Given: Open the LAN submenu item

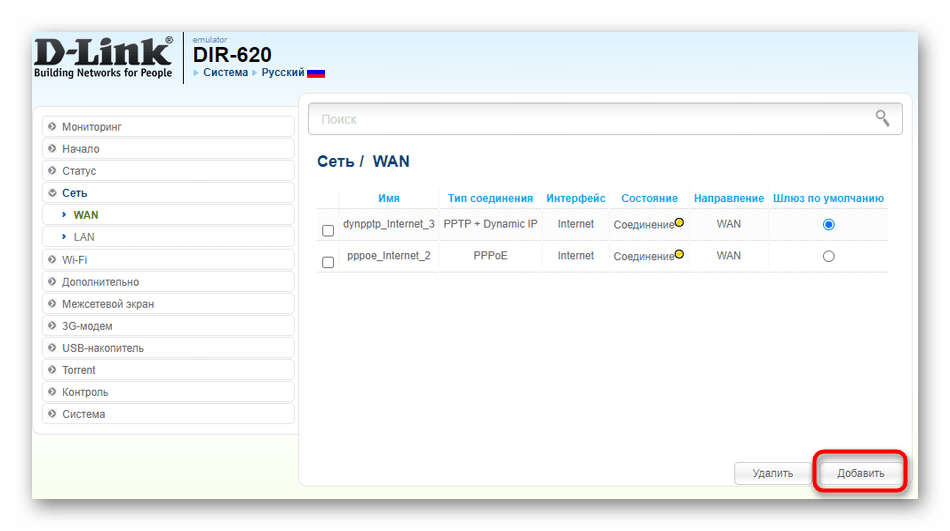Looking at the screenshot, I should click(84, 237).
